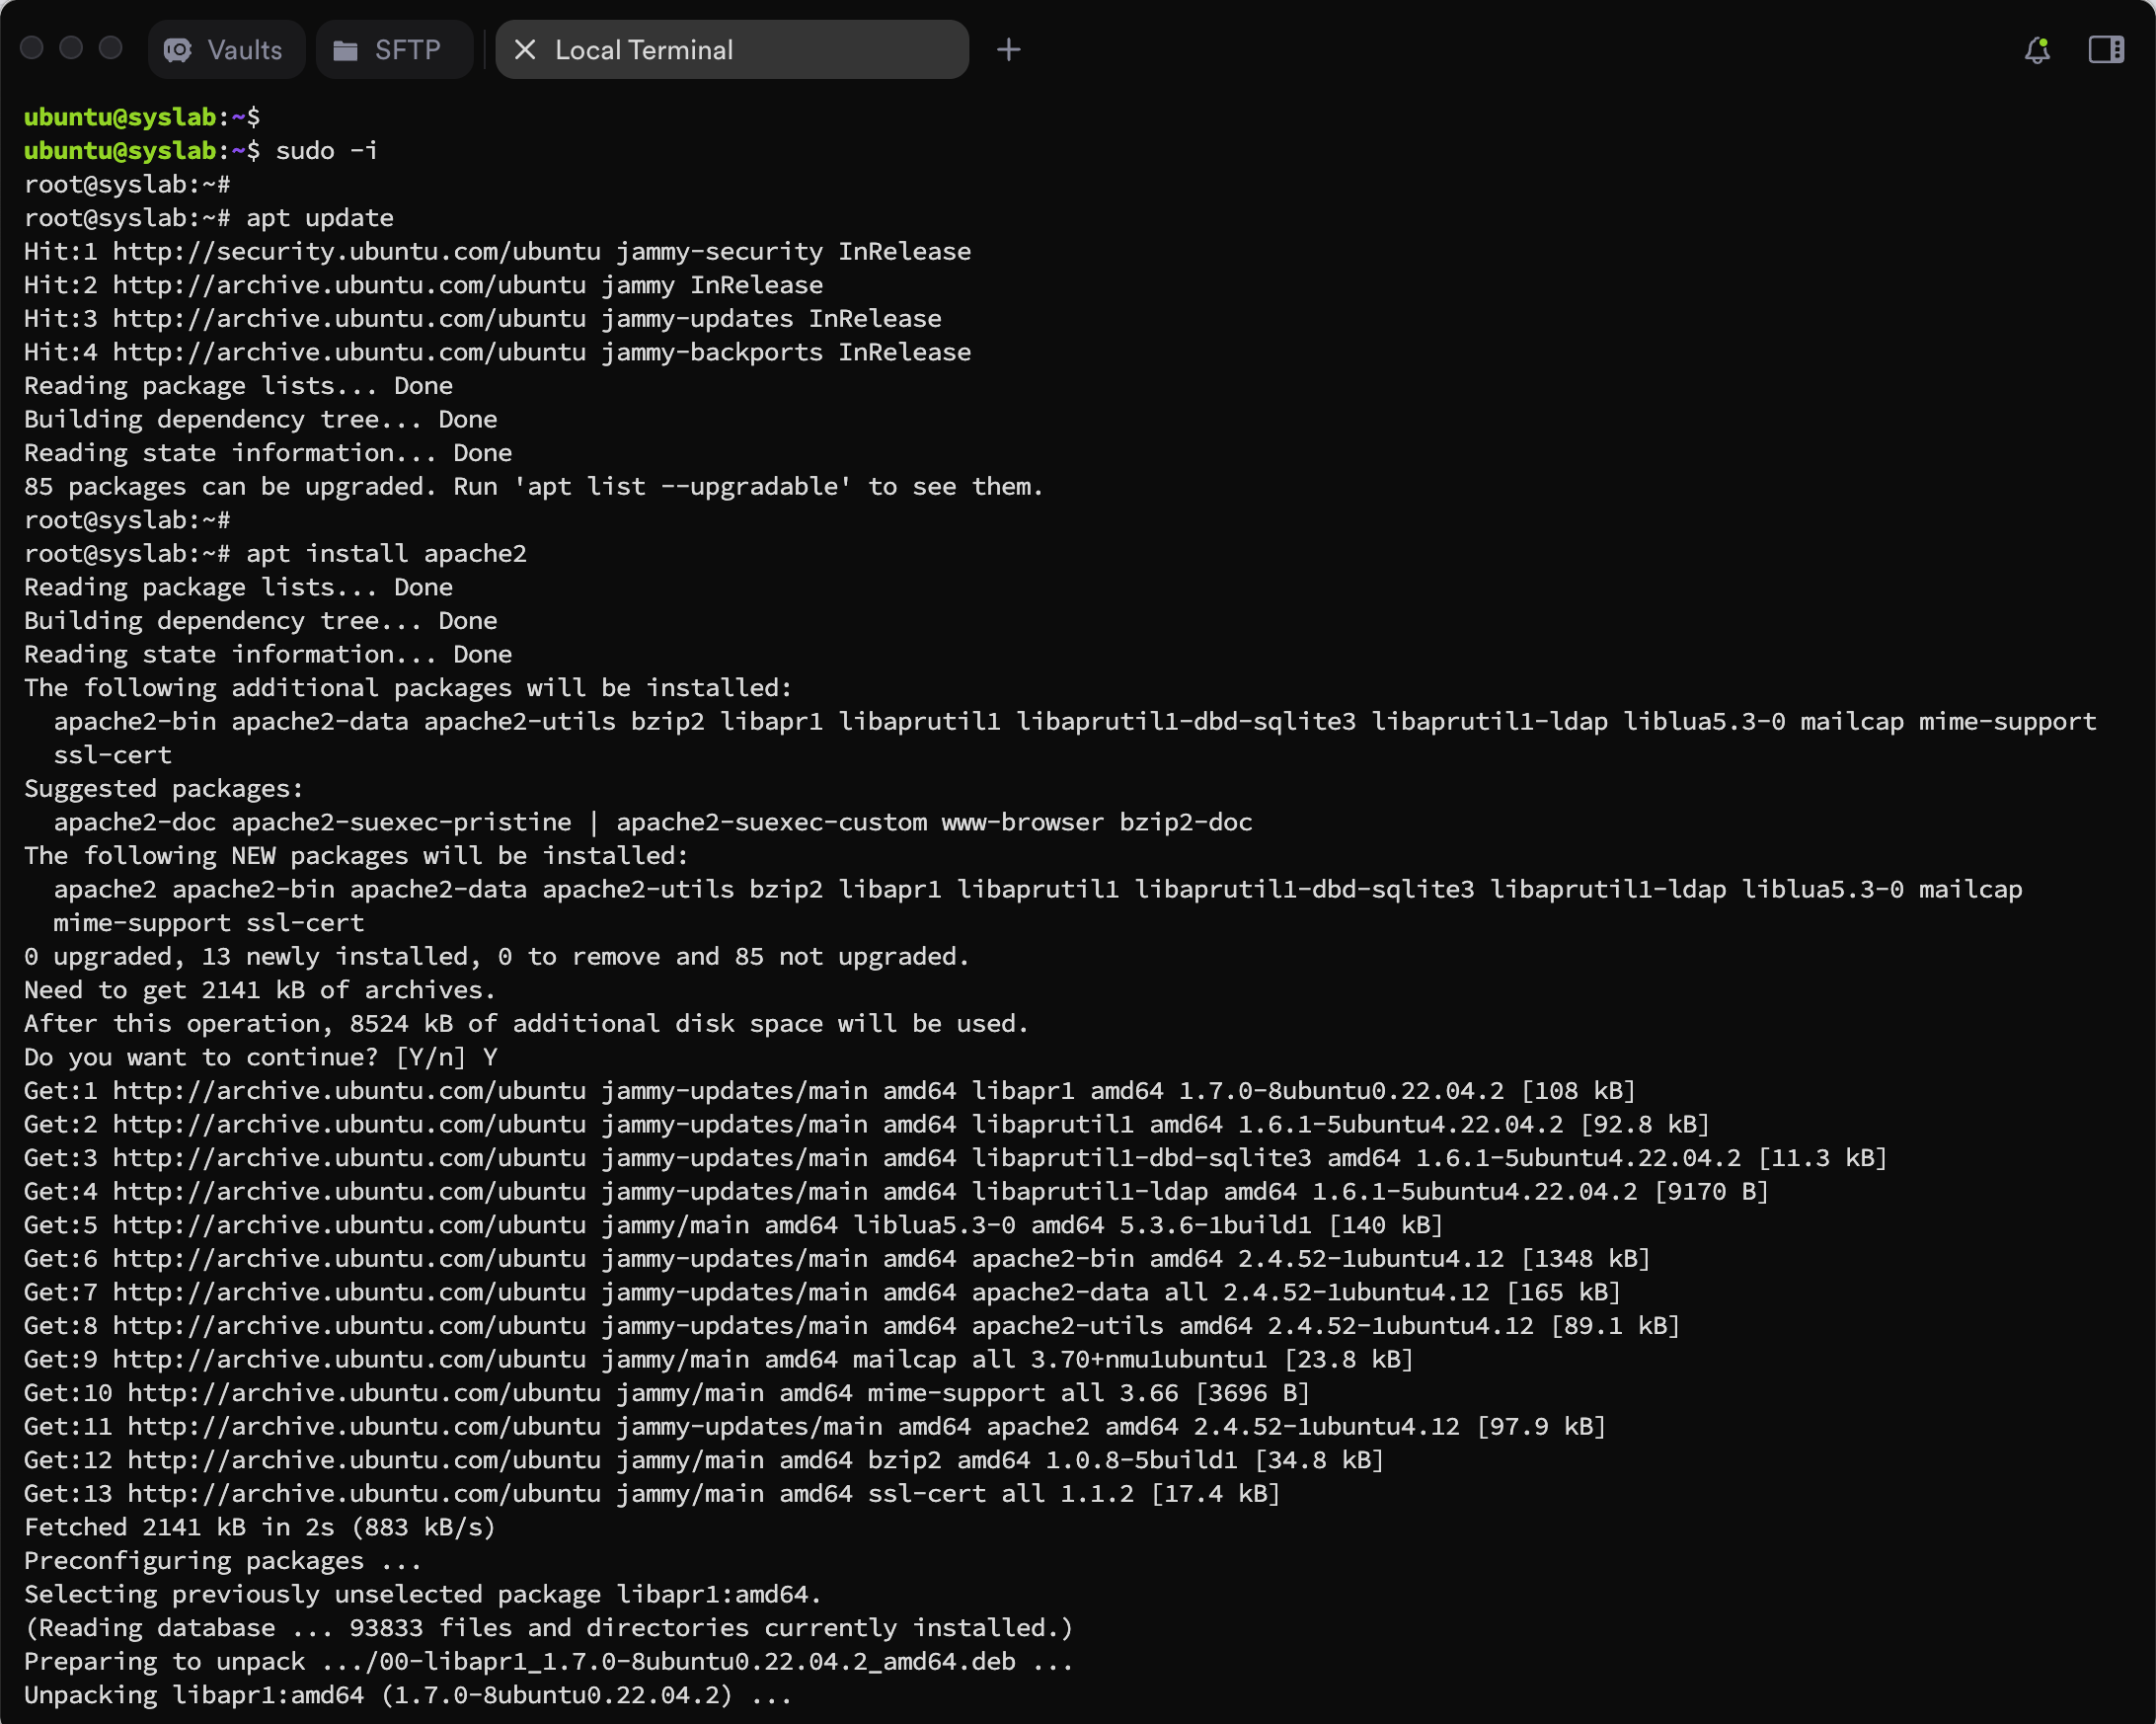Click 'Preconfiguring packages ...' line
This screenshot has width=2156, height=1724.
[223, 1561]
